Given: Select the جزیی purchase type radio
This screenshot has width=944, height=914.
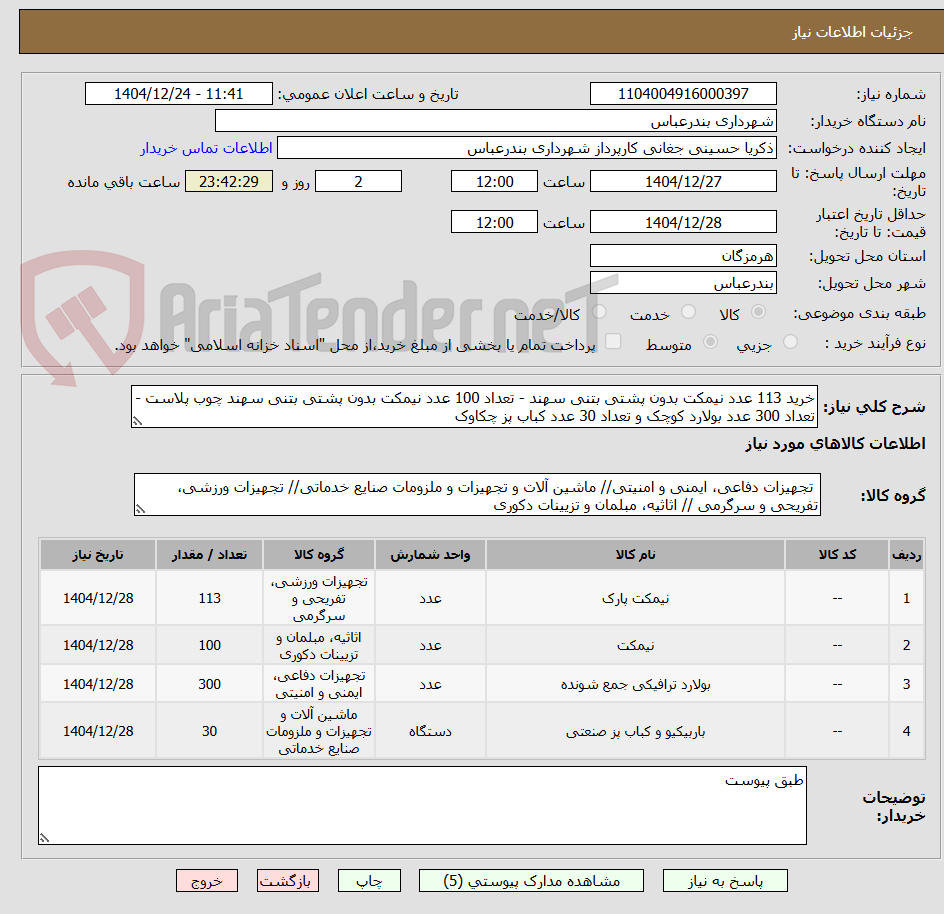Looking at the screenshot, I should tap(790, 342).
